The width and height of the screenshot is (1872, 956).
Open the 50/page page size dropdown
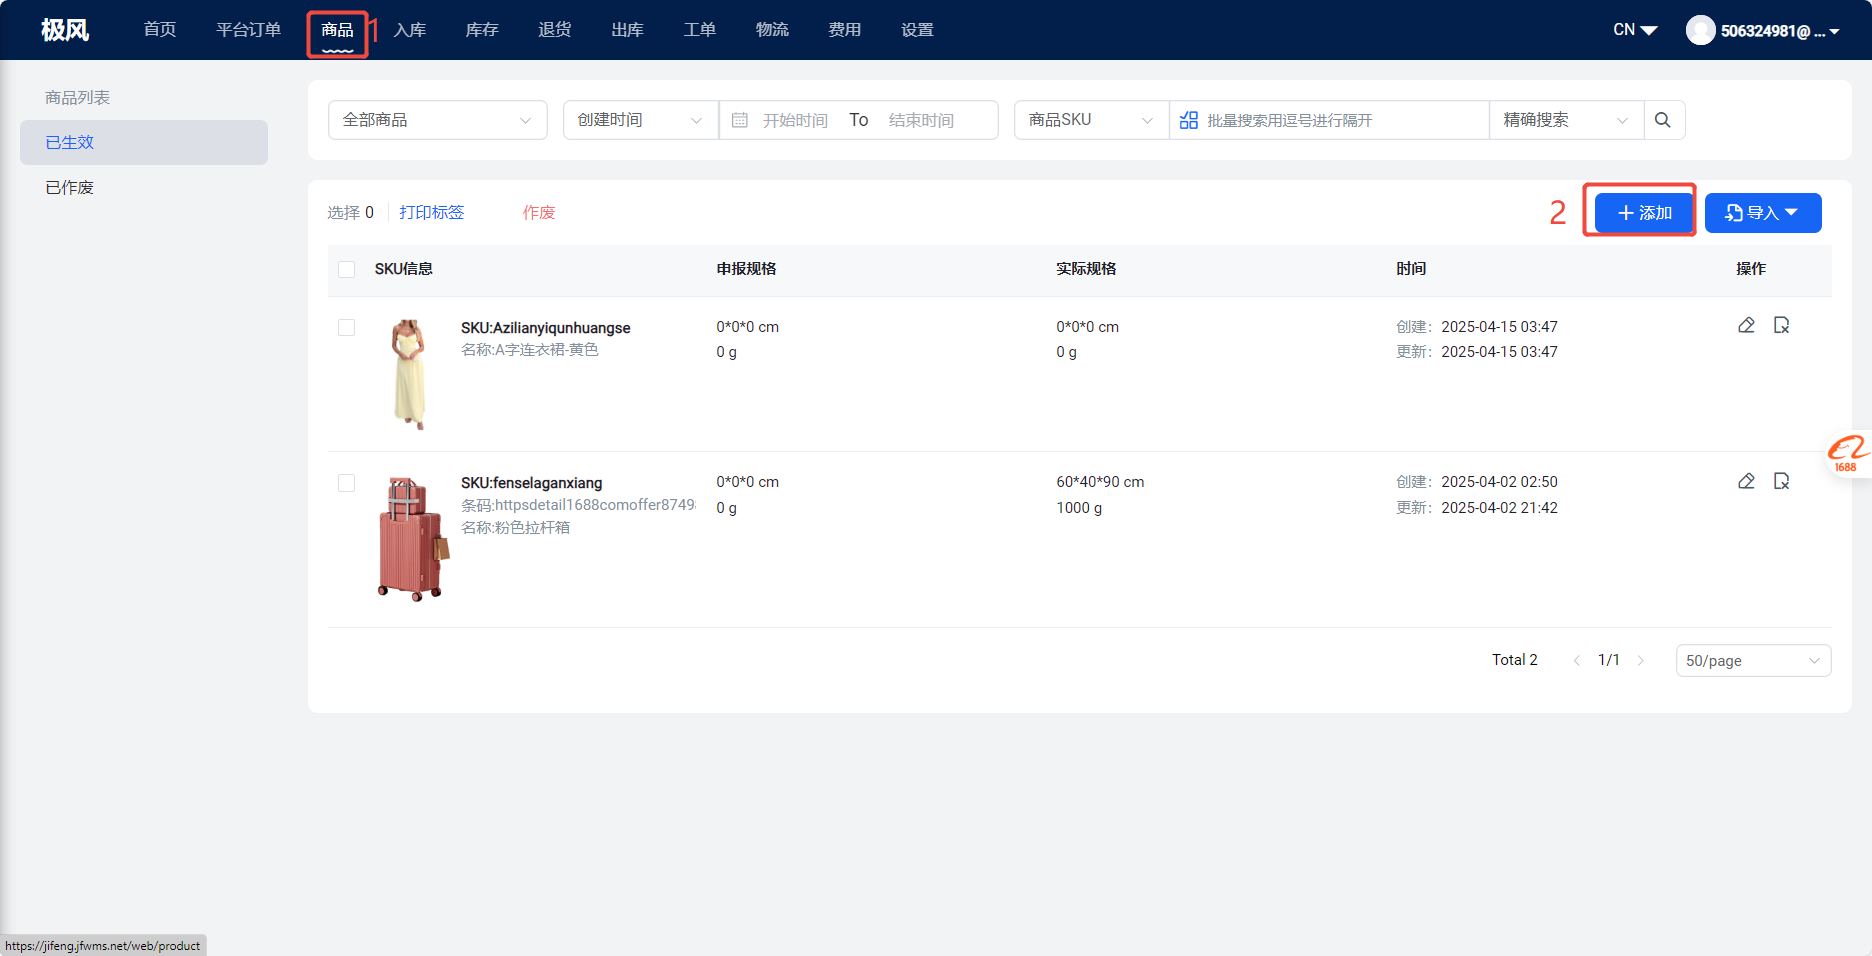click(1752, 661)
